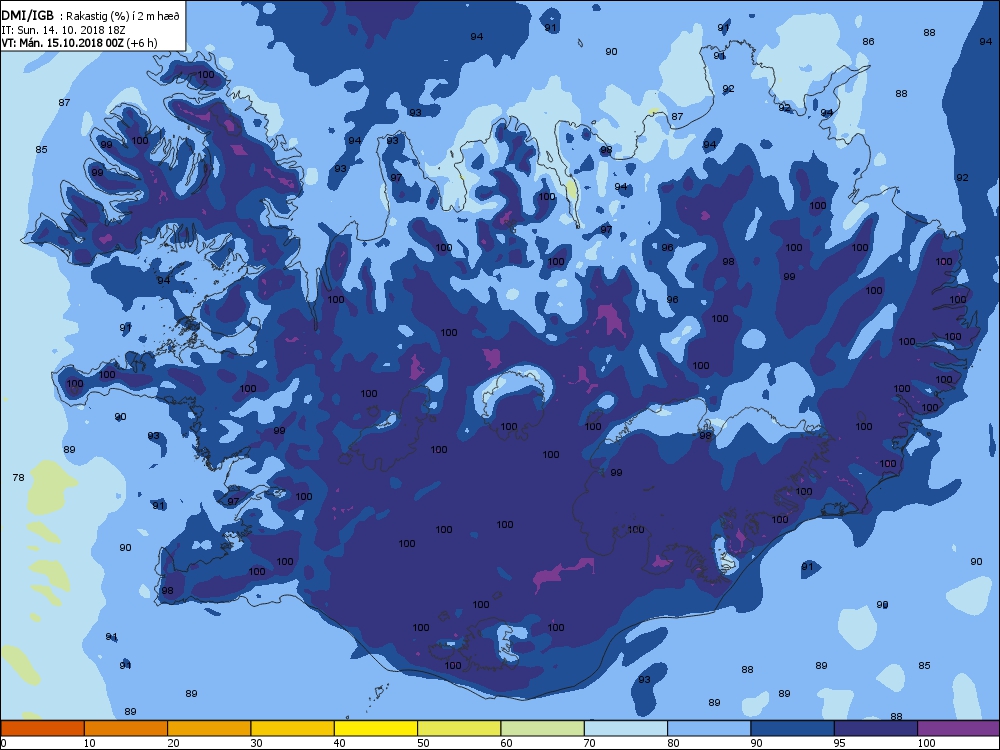Pick the purple 100+ legend swatch
Viewport: 1000px width, 750px height.
[x=959, y=728]
